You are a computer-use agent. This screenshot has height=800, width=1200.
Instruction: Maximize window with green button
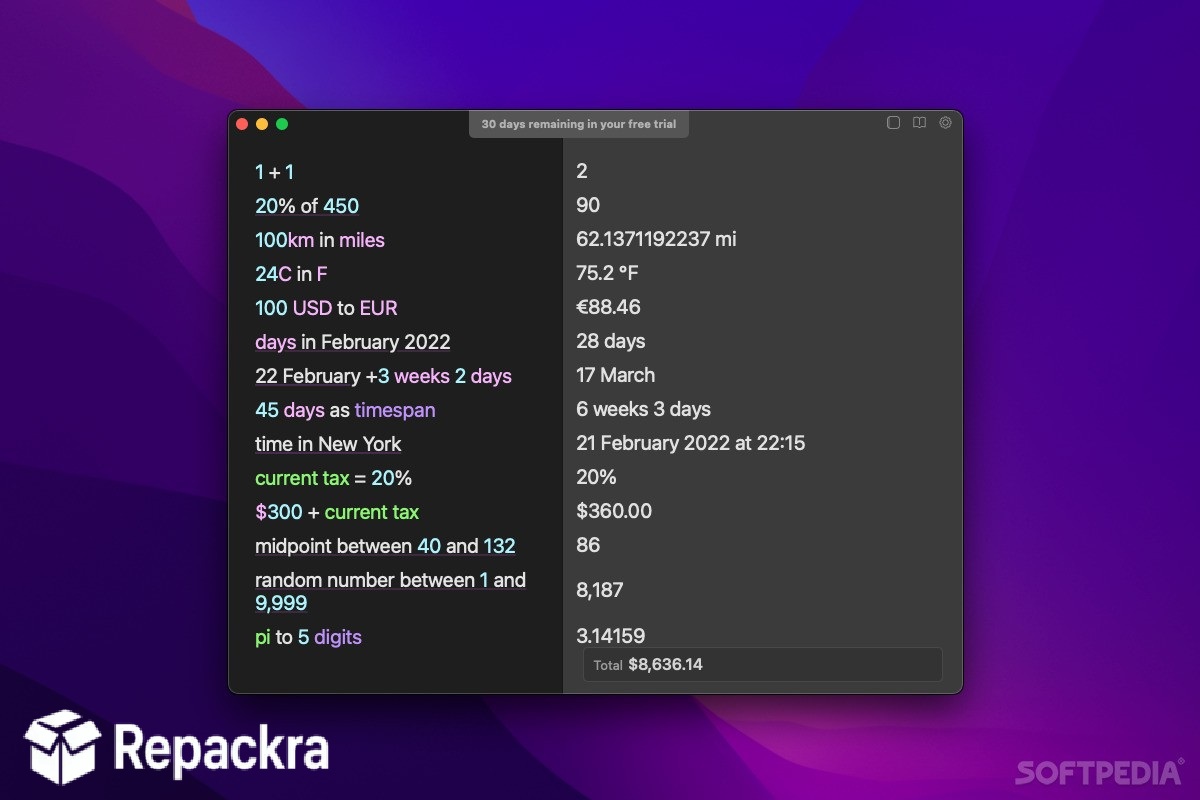point(282,124)
